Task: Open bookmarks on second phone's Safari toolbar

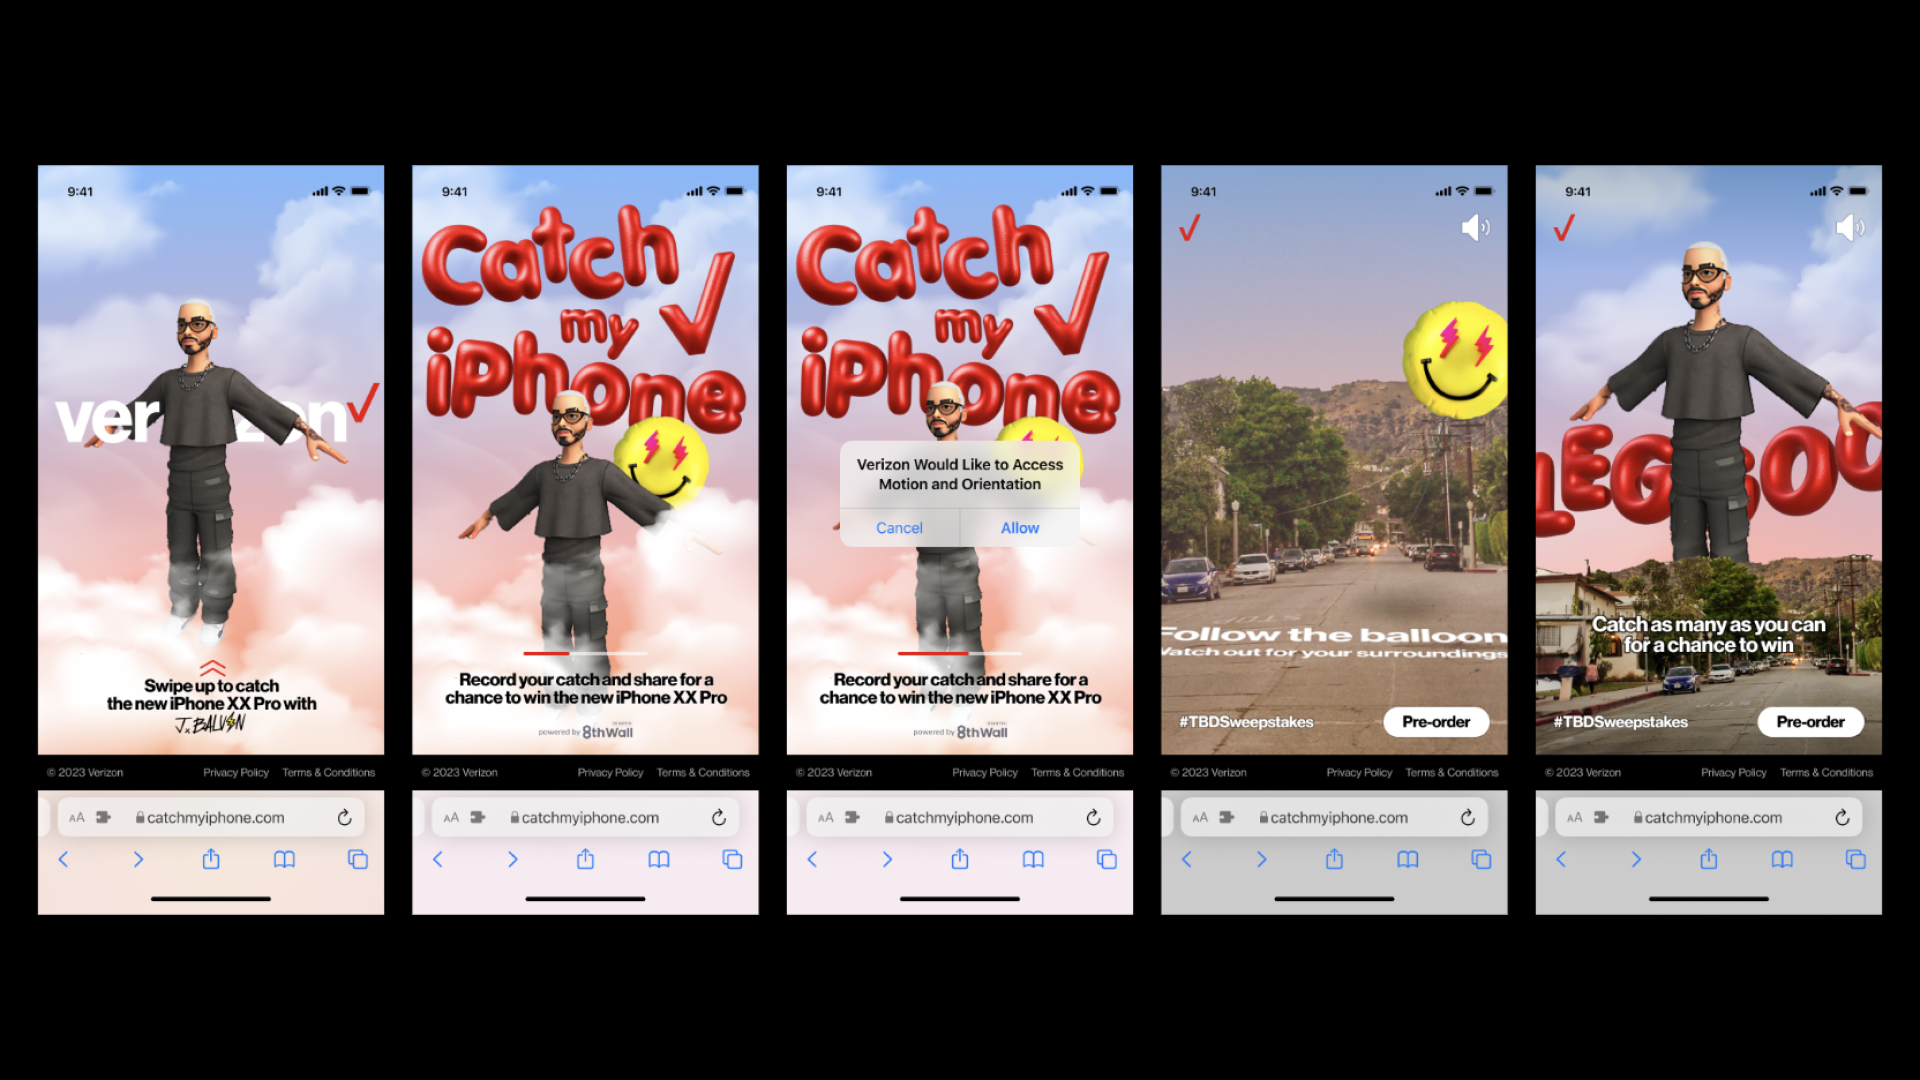Action: (x=659, y=860)
